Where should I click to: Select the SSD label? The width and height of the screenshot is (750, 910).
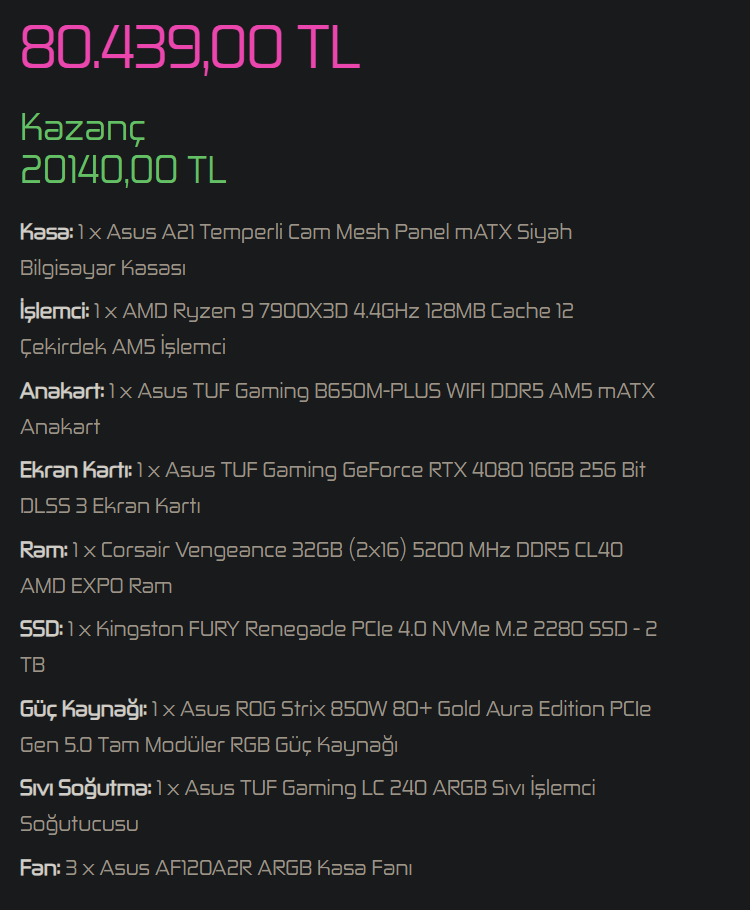pos(41,629)
